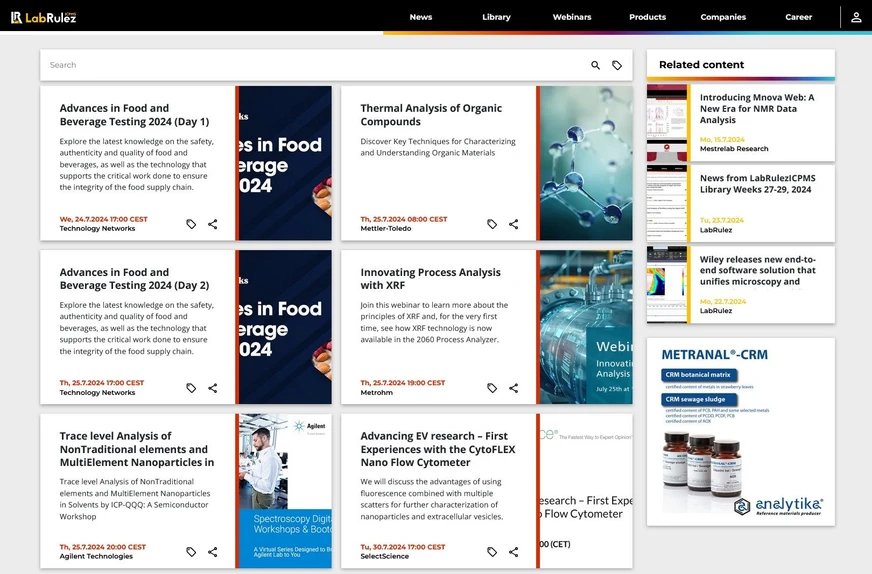Click Metrohm organizer name
Screen dimensions: 872x574
click(376, 393)
